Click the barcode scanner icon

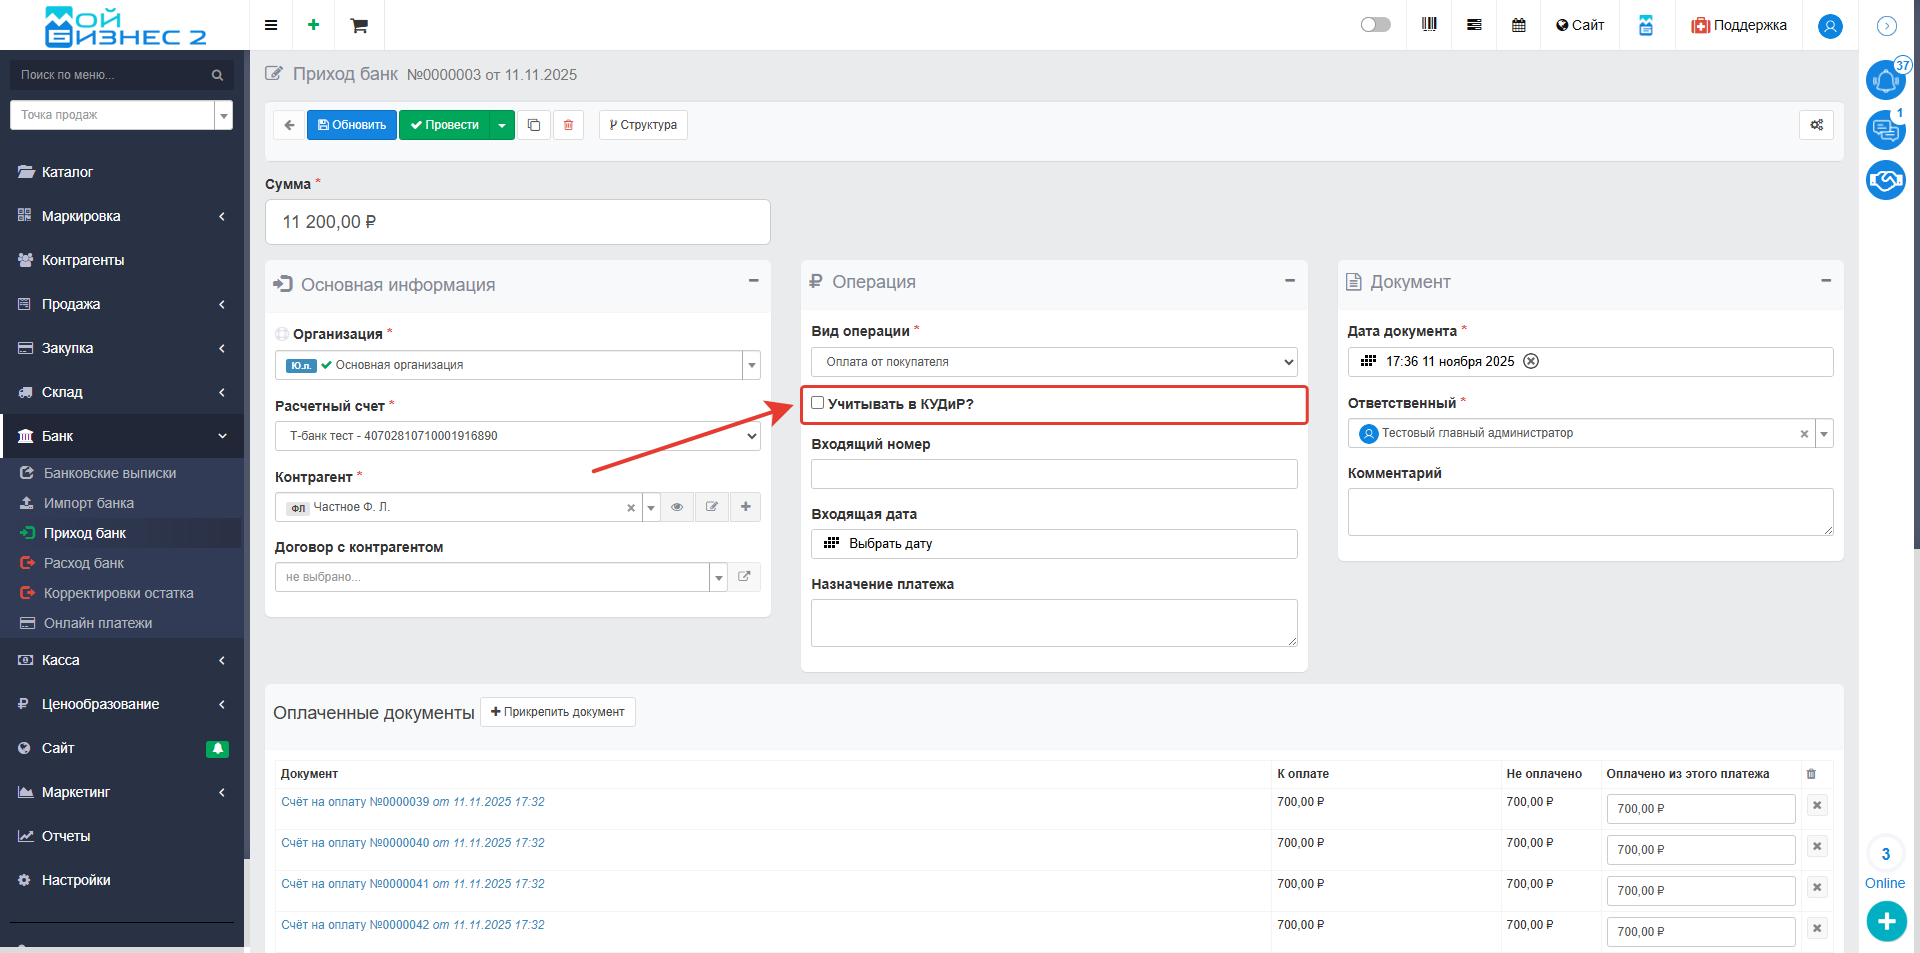click(x=1429, y=25)
